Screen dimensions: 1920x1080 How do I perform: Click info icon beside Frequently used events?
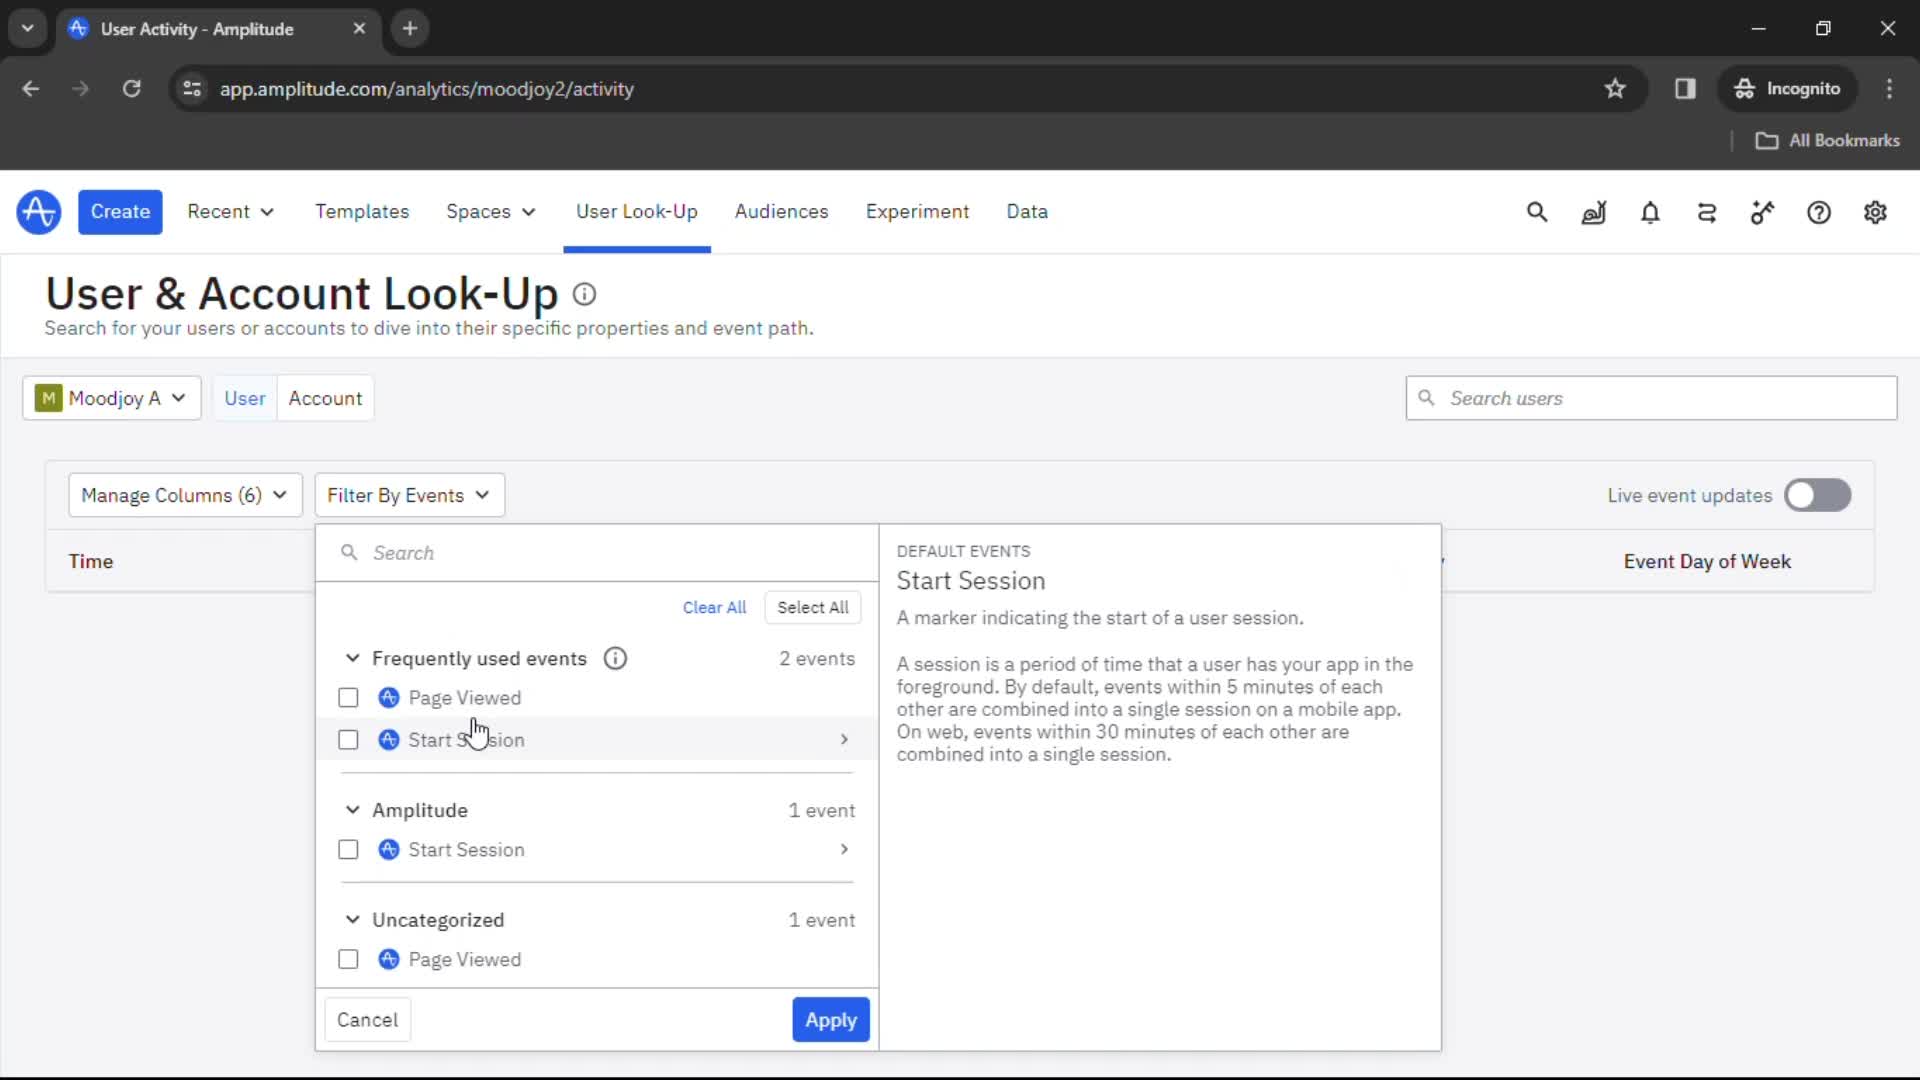coord(615,658)
